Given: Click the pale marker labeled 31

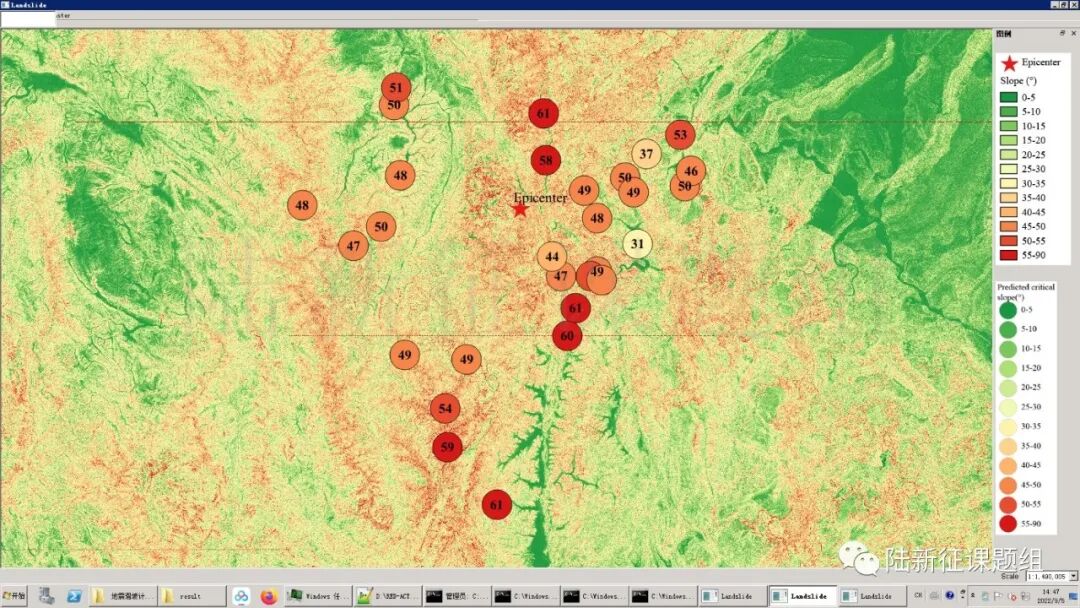Looking at the screenshot, I should 637,244.
